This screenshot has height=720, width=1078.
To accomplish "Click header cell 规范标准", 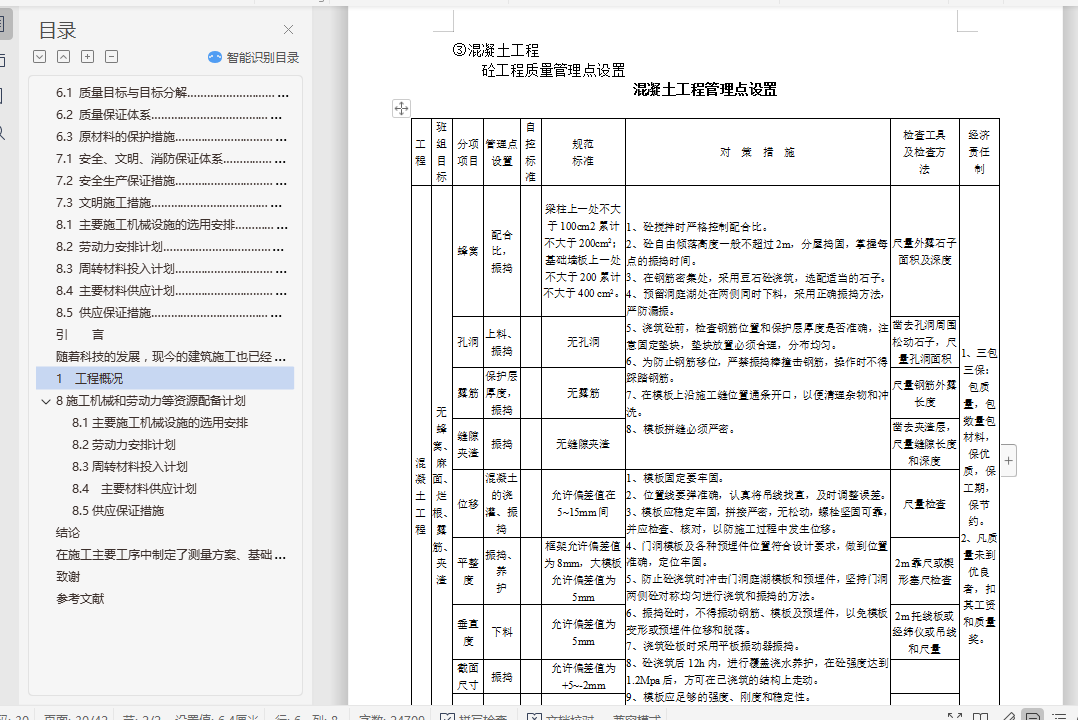I will [583, 152].
